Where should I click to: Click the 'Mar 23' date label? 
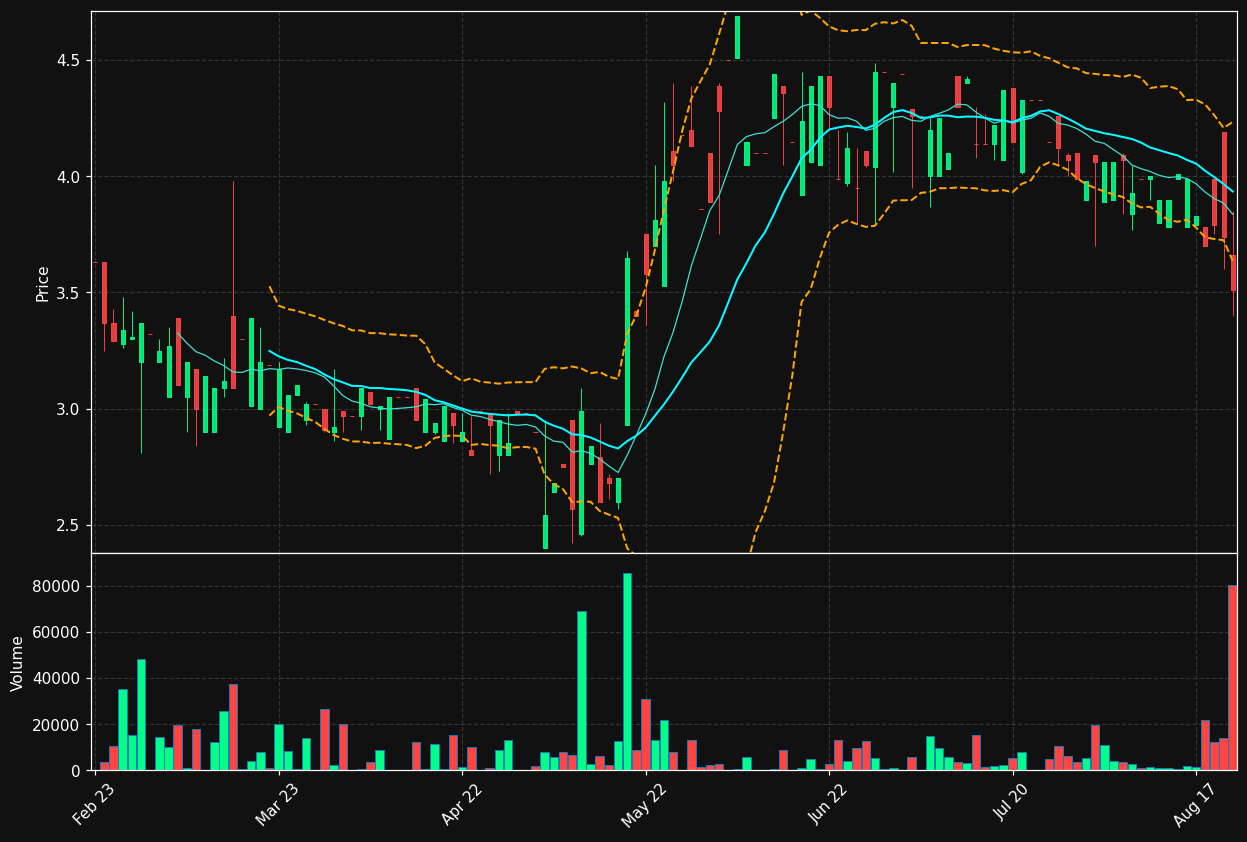276,803
